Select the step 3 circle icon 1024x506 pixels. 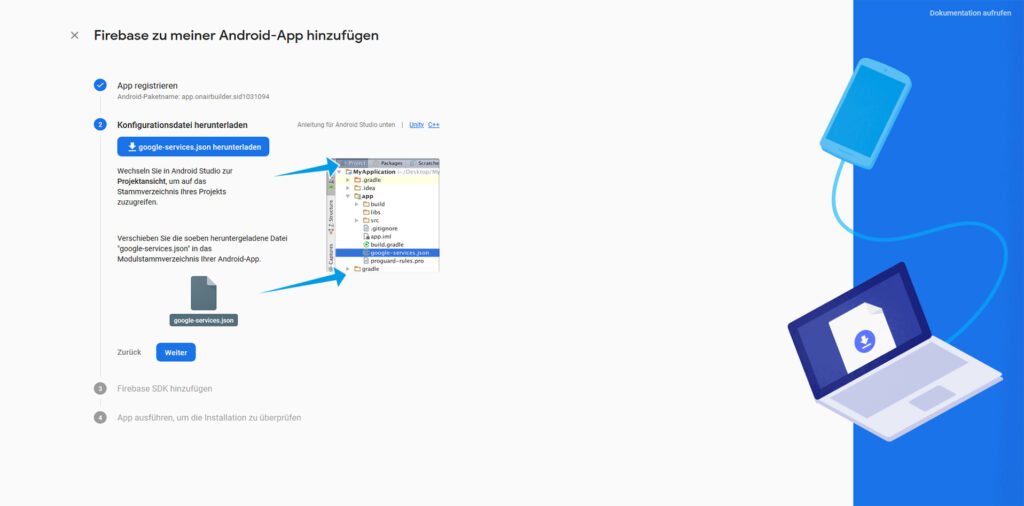coord(100,388)
